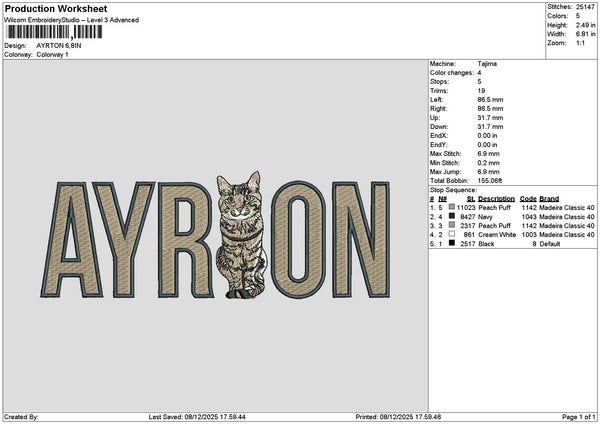The image size is (600, 424).
Task: Click the 'Colorway 1' value
Action: point(52,55)
